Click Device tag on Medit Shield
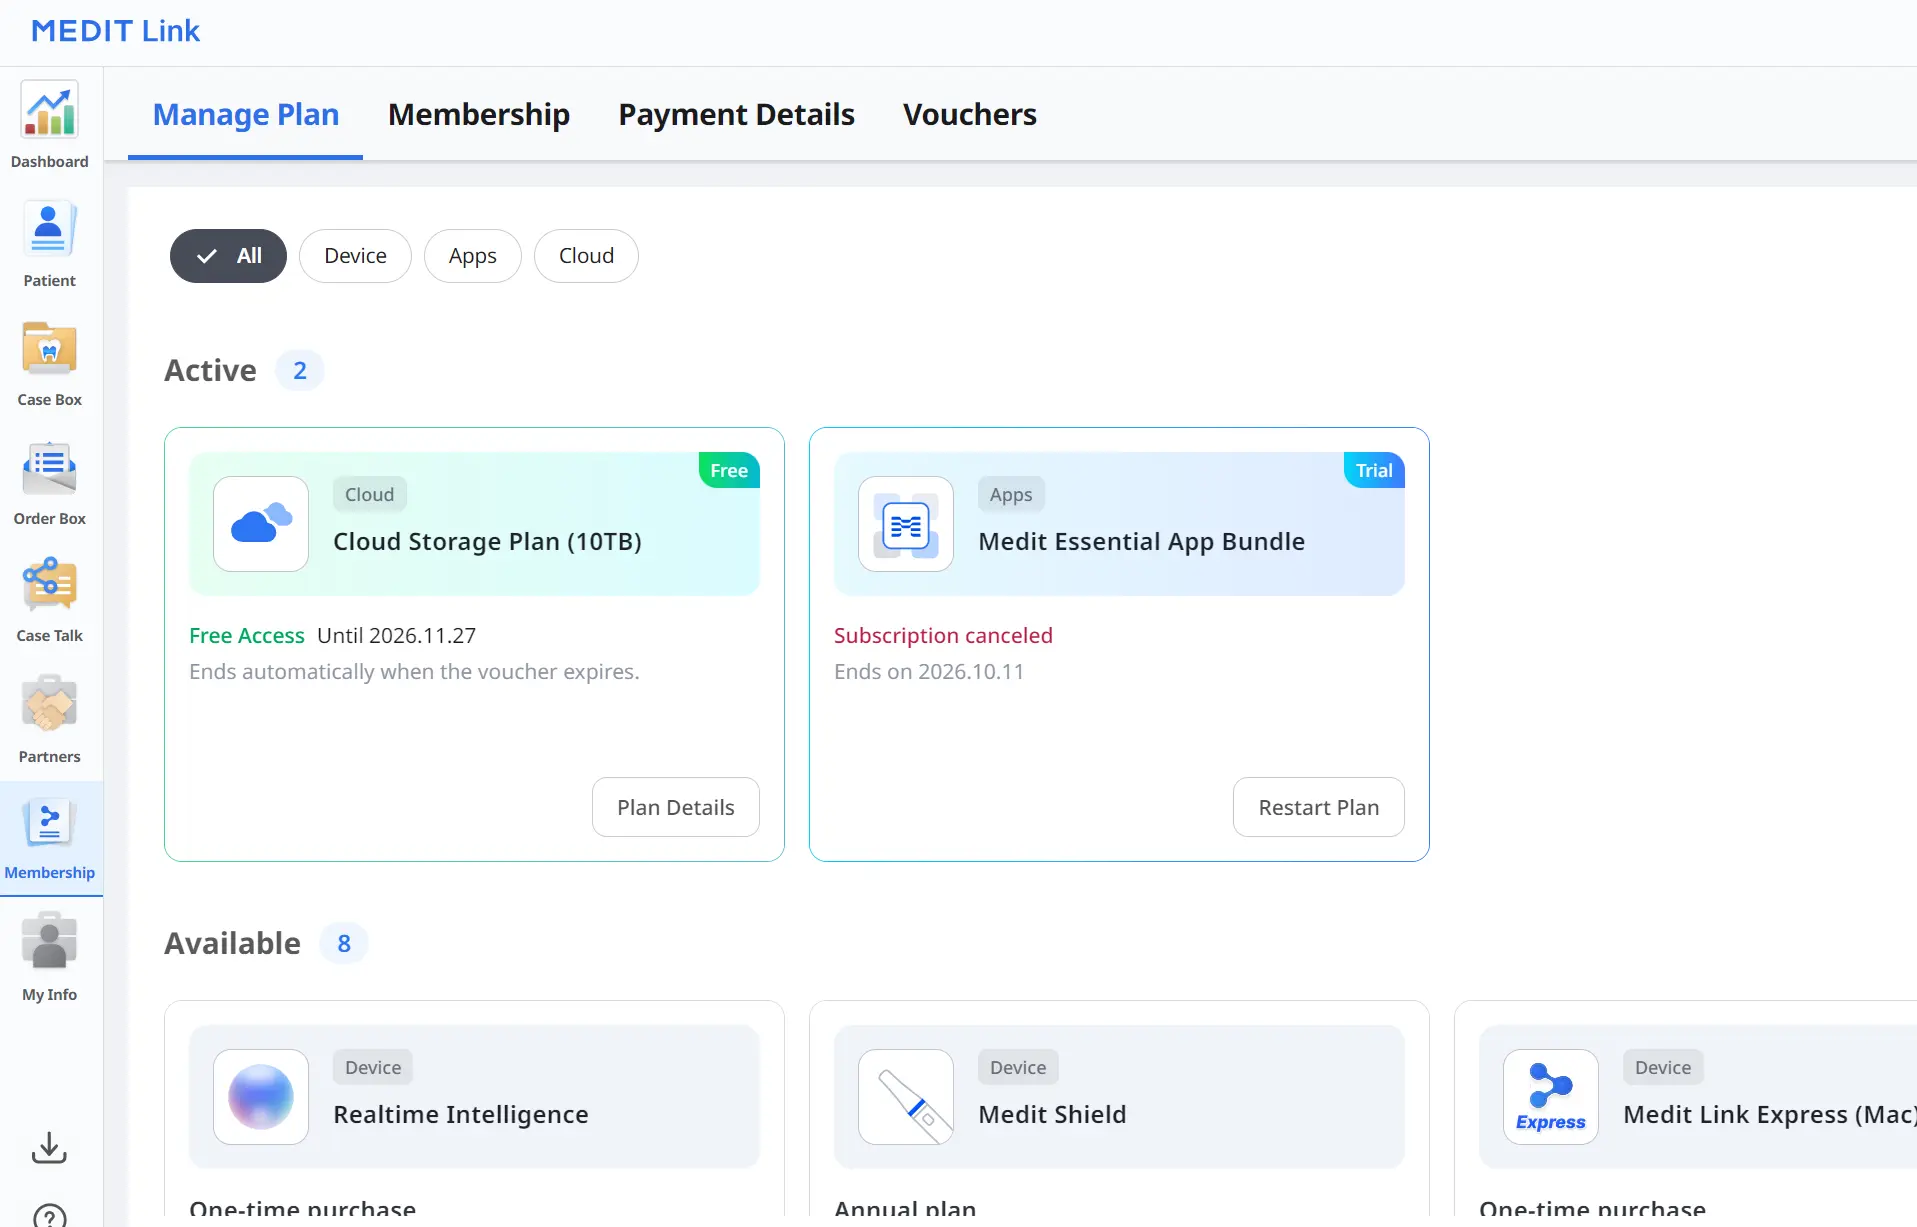 pyautogui.click(x=1018, y=1067)
